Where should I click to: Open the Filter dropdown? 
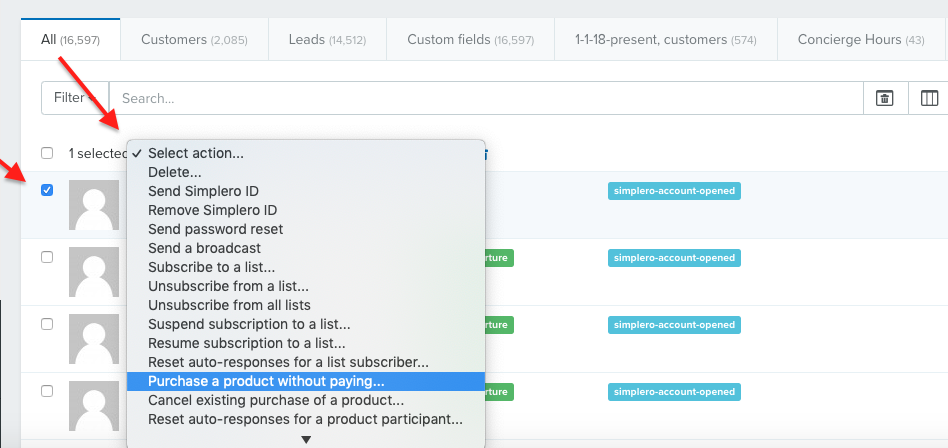tap(74, 98)
